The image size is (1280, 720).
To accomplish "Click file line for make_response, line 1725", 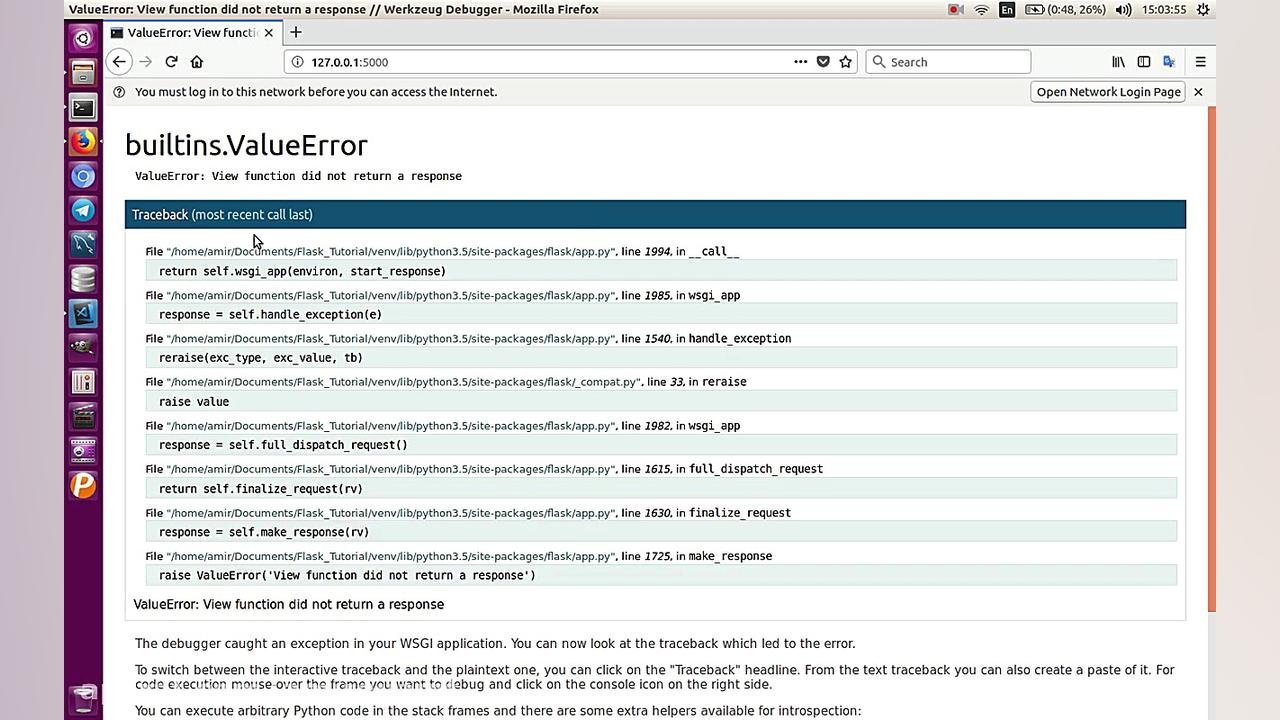I will (x=459, y=556).
